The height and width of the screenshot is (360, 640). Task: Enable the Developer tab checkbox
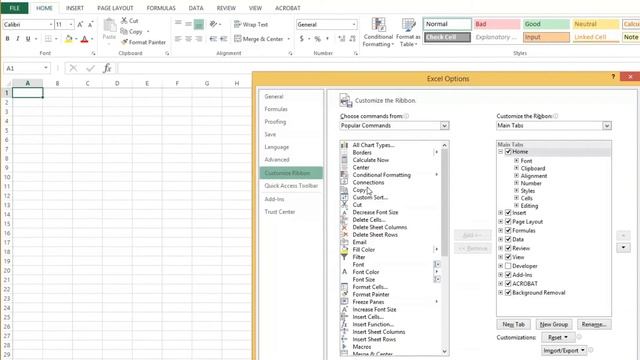pos(508,266)
